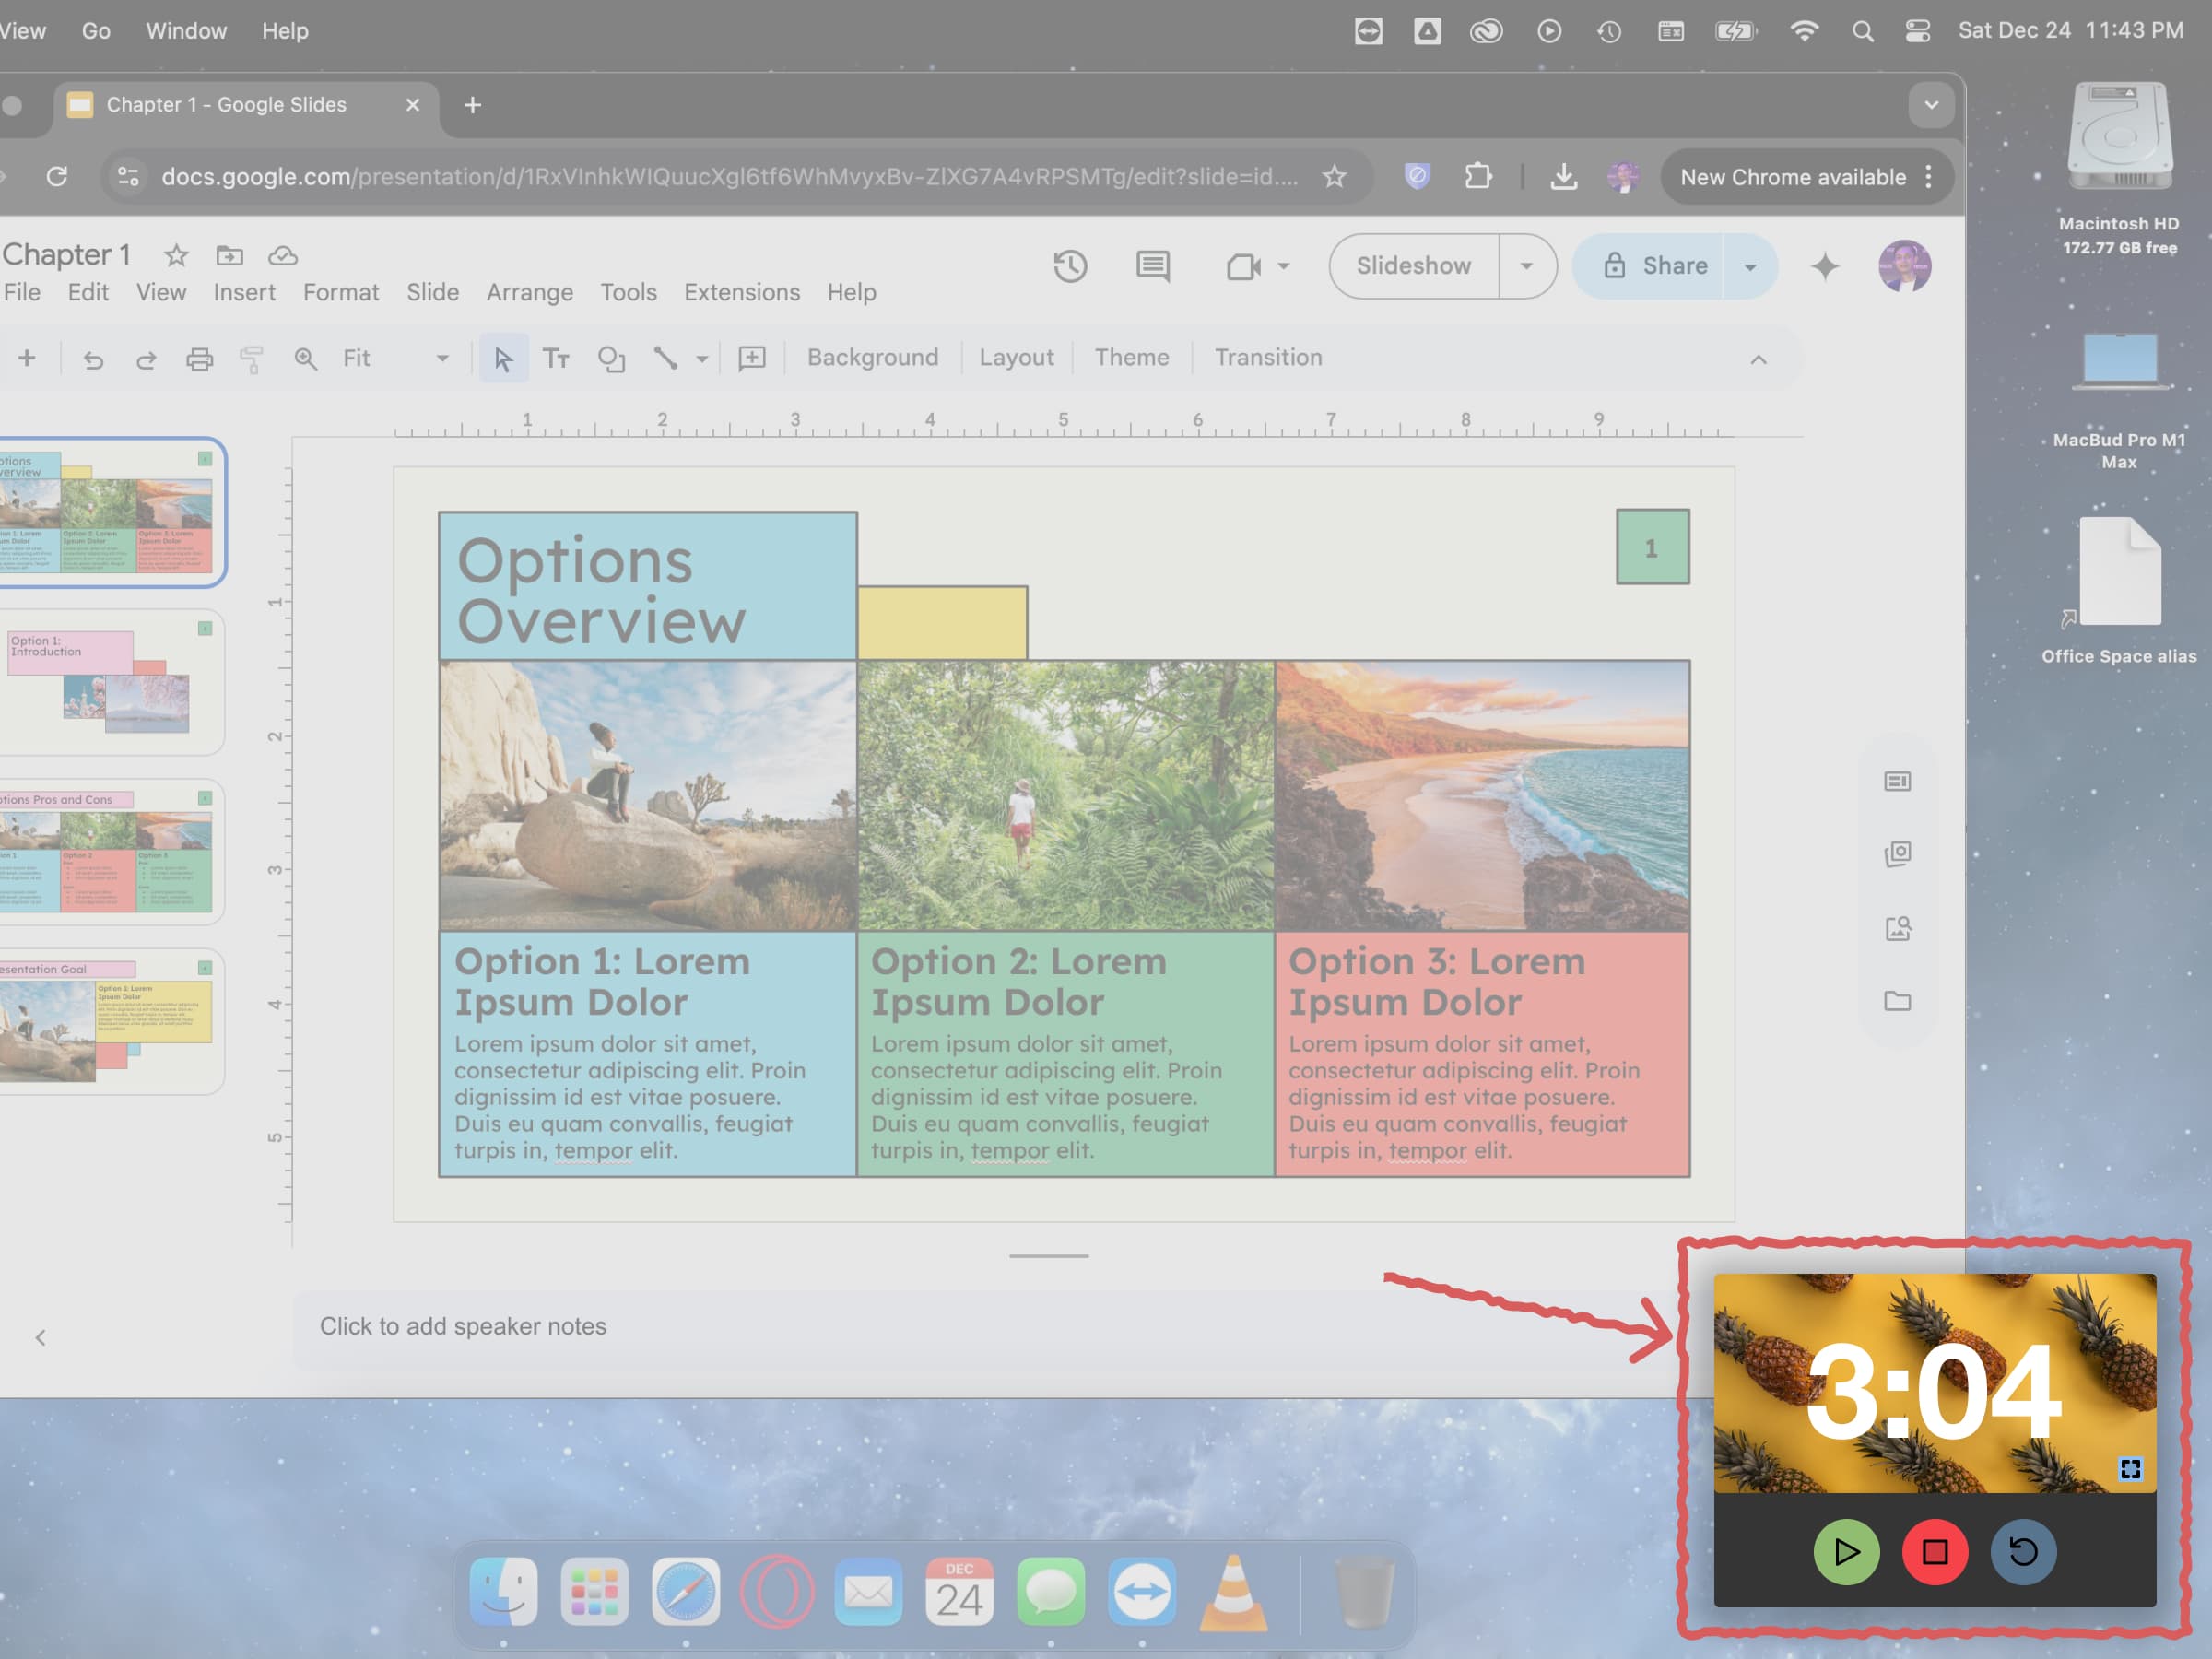Click the Meet camera icon
2212x1659 pixels.
click(1243, 267)
